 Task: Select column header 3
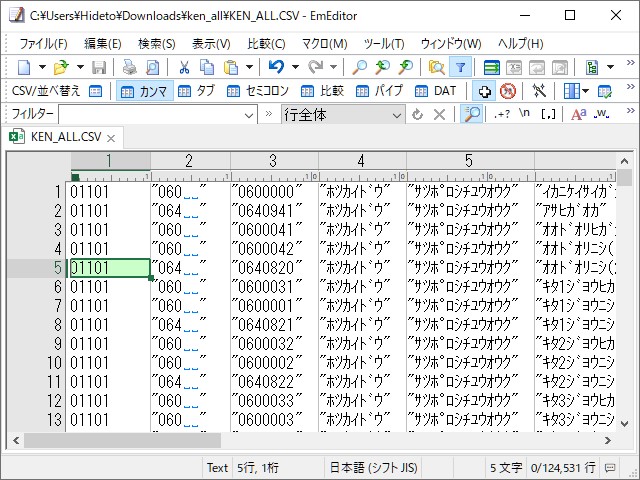(274, 161)
